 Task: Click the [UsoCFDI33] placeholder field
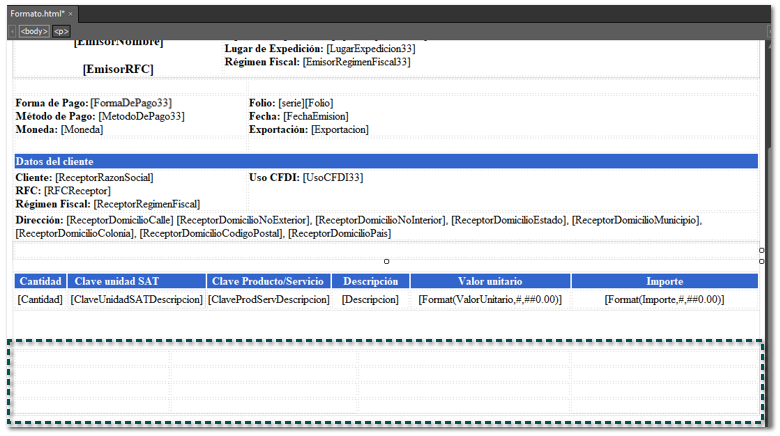point(332,177)
